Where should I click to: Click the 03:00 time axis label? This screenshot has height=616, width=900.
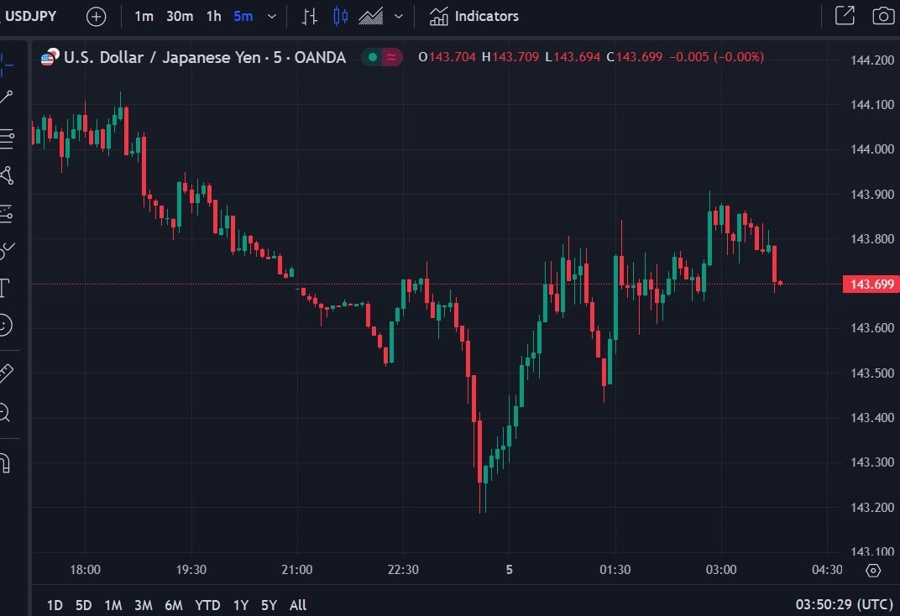pyautogui.click(x=721, y=570)
